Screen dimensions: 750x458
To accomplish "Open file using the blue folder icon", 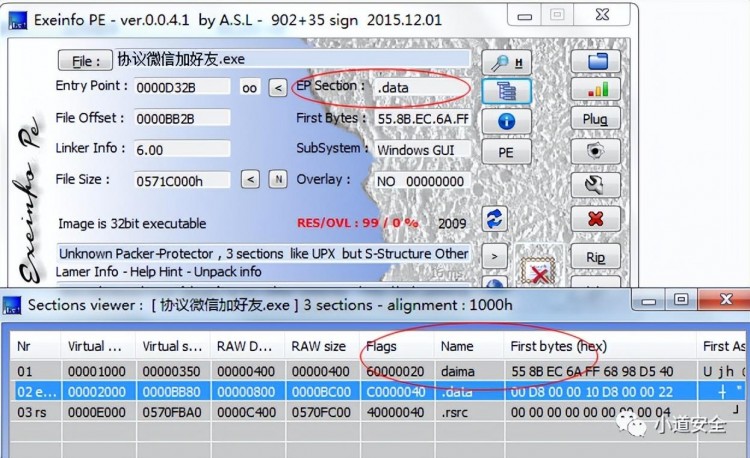I will click(x=596, y=61).
